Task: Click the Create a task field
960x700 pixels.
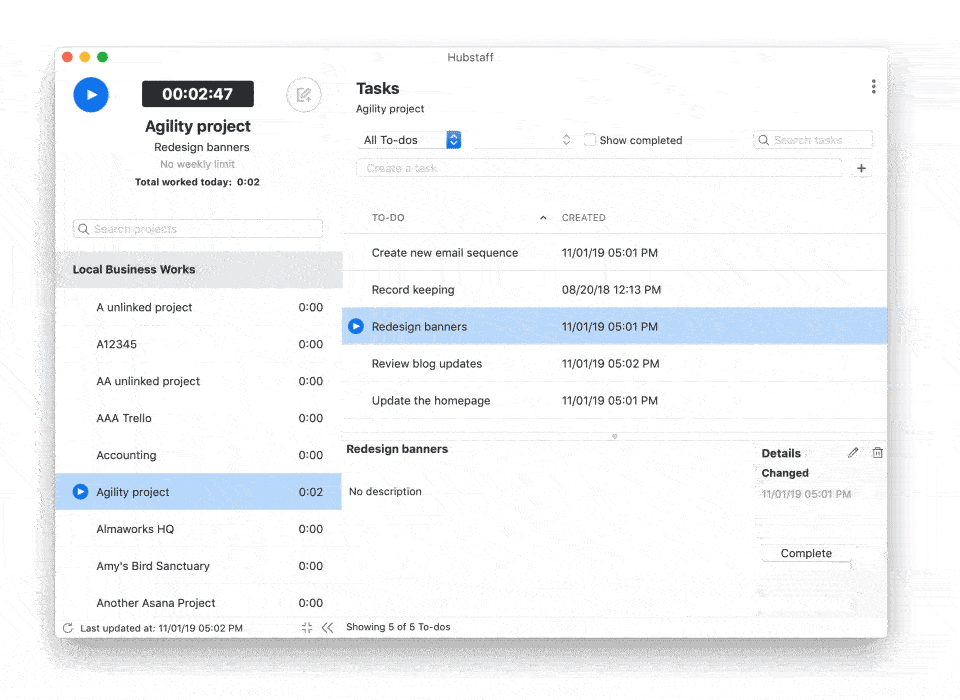Action: 599,168
